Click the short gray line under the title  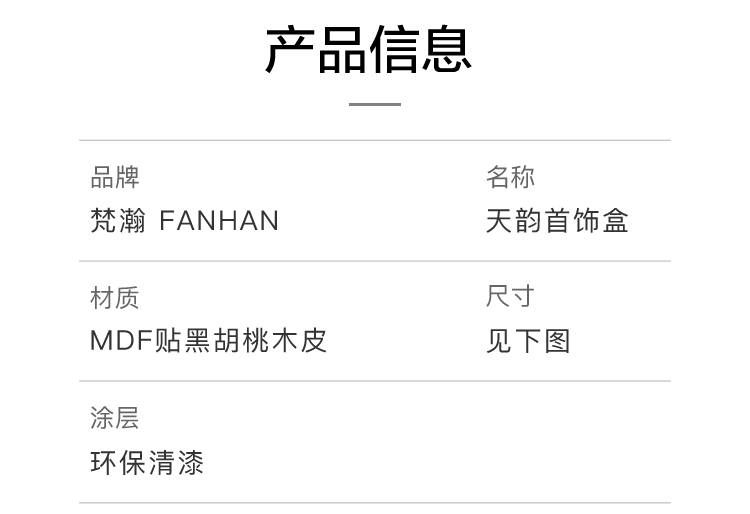tap(374, 104)
